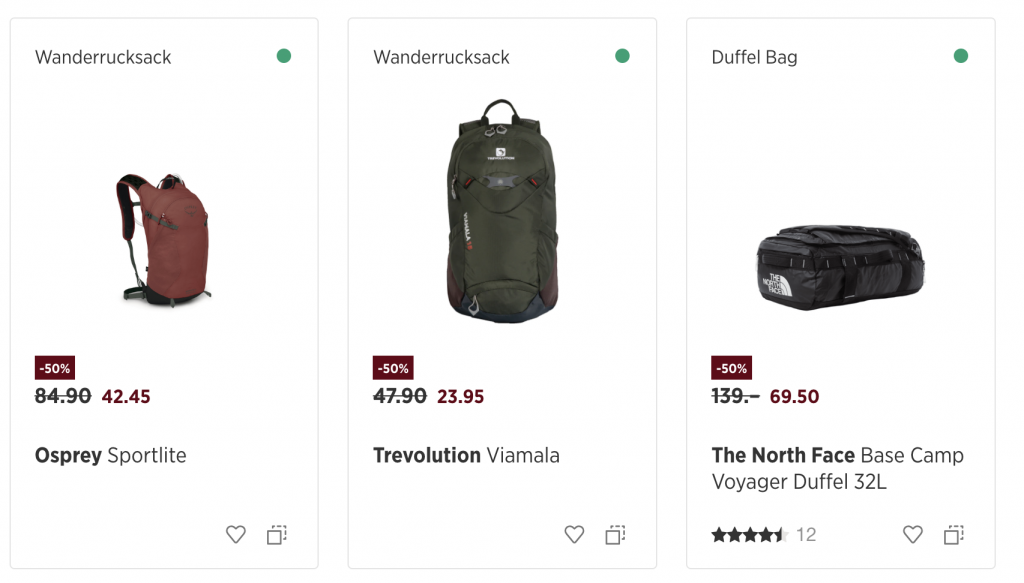The width and height of the screenshot is (1024, 583).
Task: Click the star rating with 12 reviews
Action: [749, 535]
